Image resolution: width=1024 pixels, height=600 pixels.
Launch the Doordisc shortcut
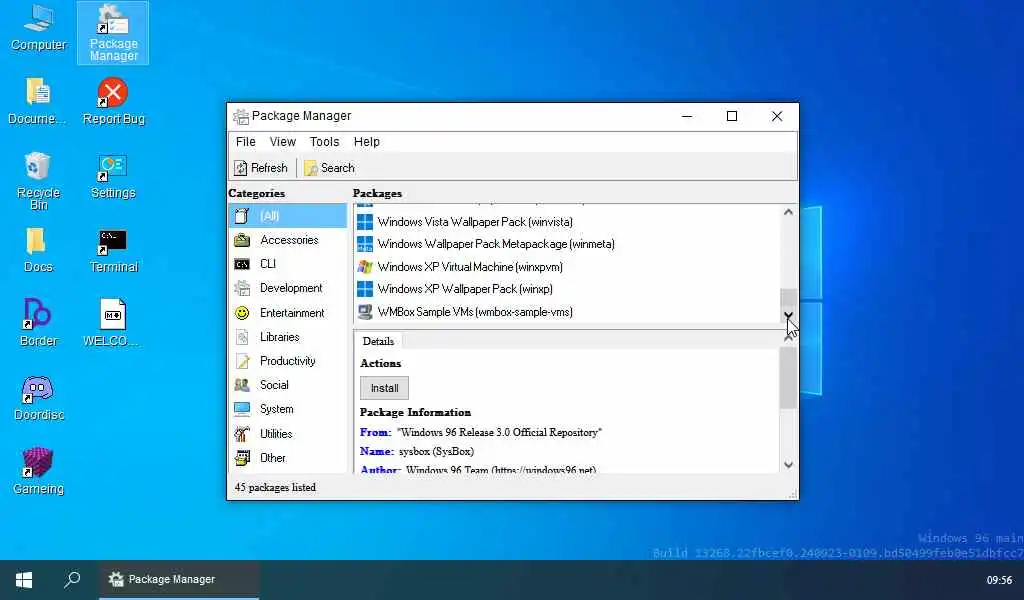point(38,398)
